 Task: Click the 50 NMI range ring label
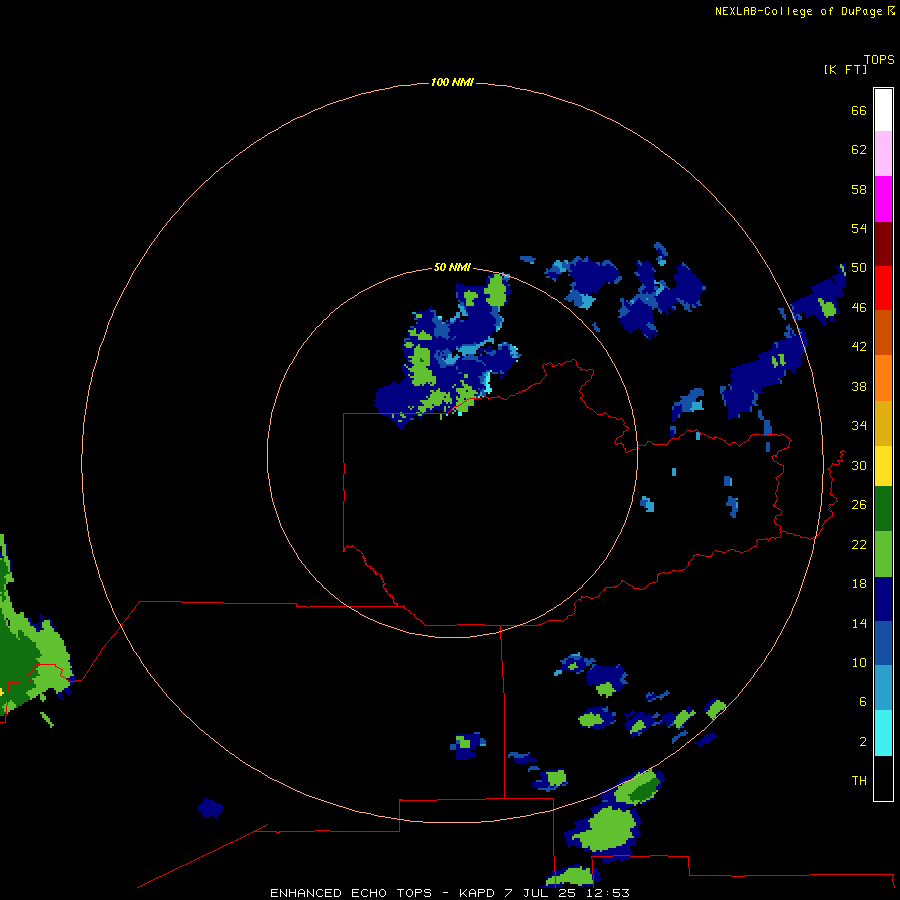452,267
